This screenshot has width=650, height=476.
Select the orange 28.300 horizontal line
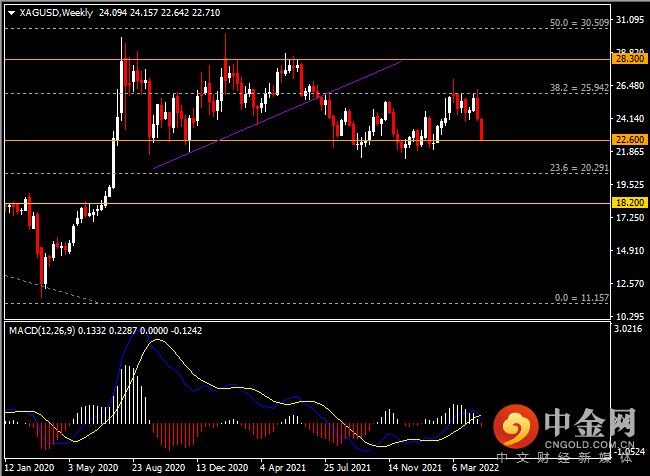[x=308, y=60]
